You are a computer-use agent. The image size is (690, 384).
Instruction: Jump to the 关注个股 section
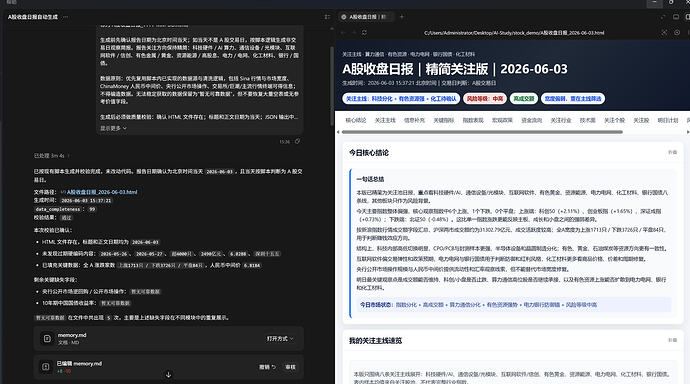point(614,120)
